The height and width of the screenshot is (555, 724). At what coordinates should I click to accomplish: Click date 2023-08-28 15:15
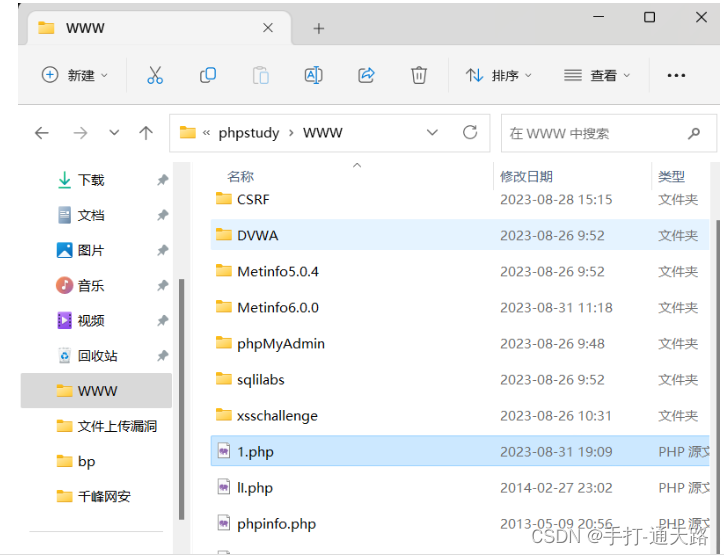556,199
